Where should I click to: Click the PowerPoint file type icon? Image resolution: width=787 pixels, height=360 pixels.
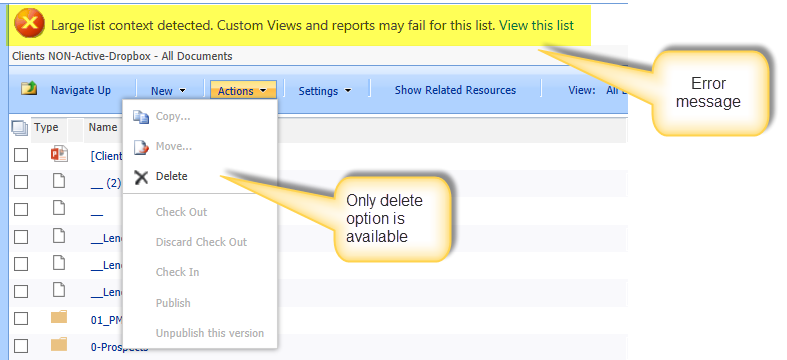(x=59, y=154)
